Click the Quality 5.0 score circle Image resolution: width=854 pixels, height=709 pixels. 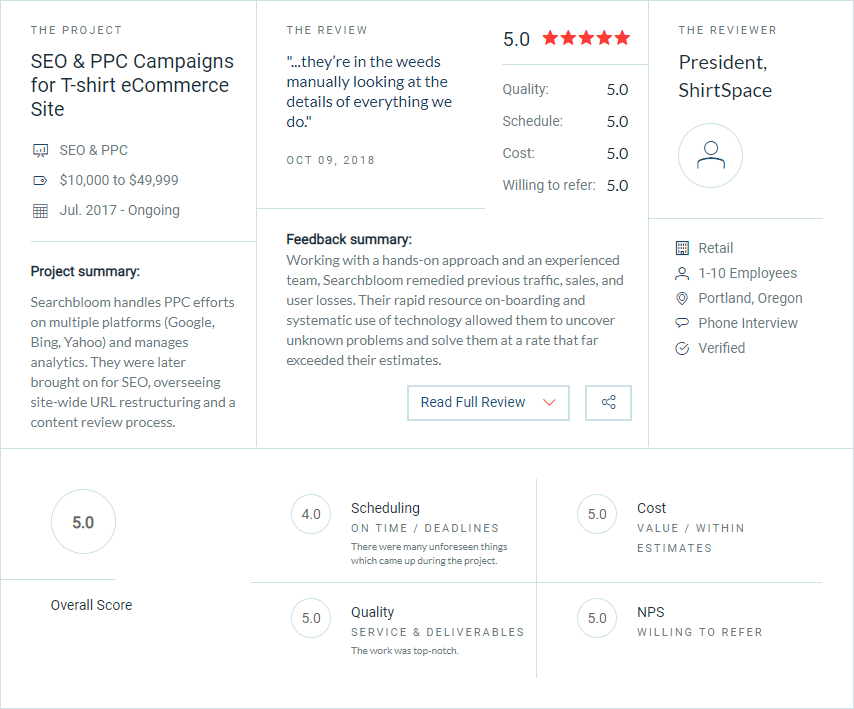coord(311,618)
